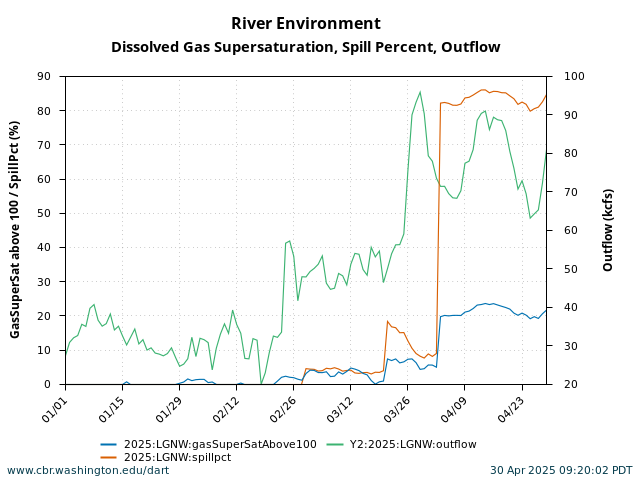Viewport: 640px width, 480px height.
Task: Click right axis outflow value 30
Action: pos(571,346)
